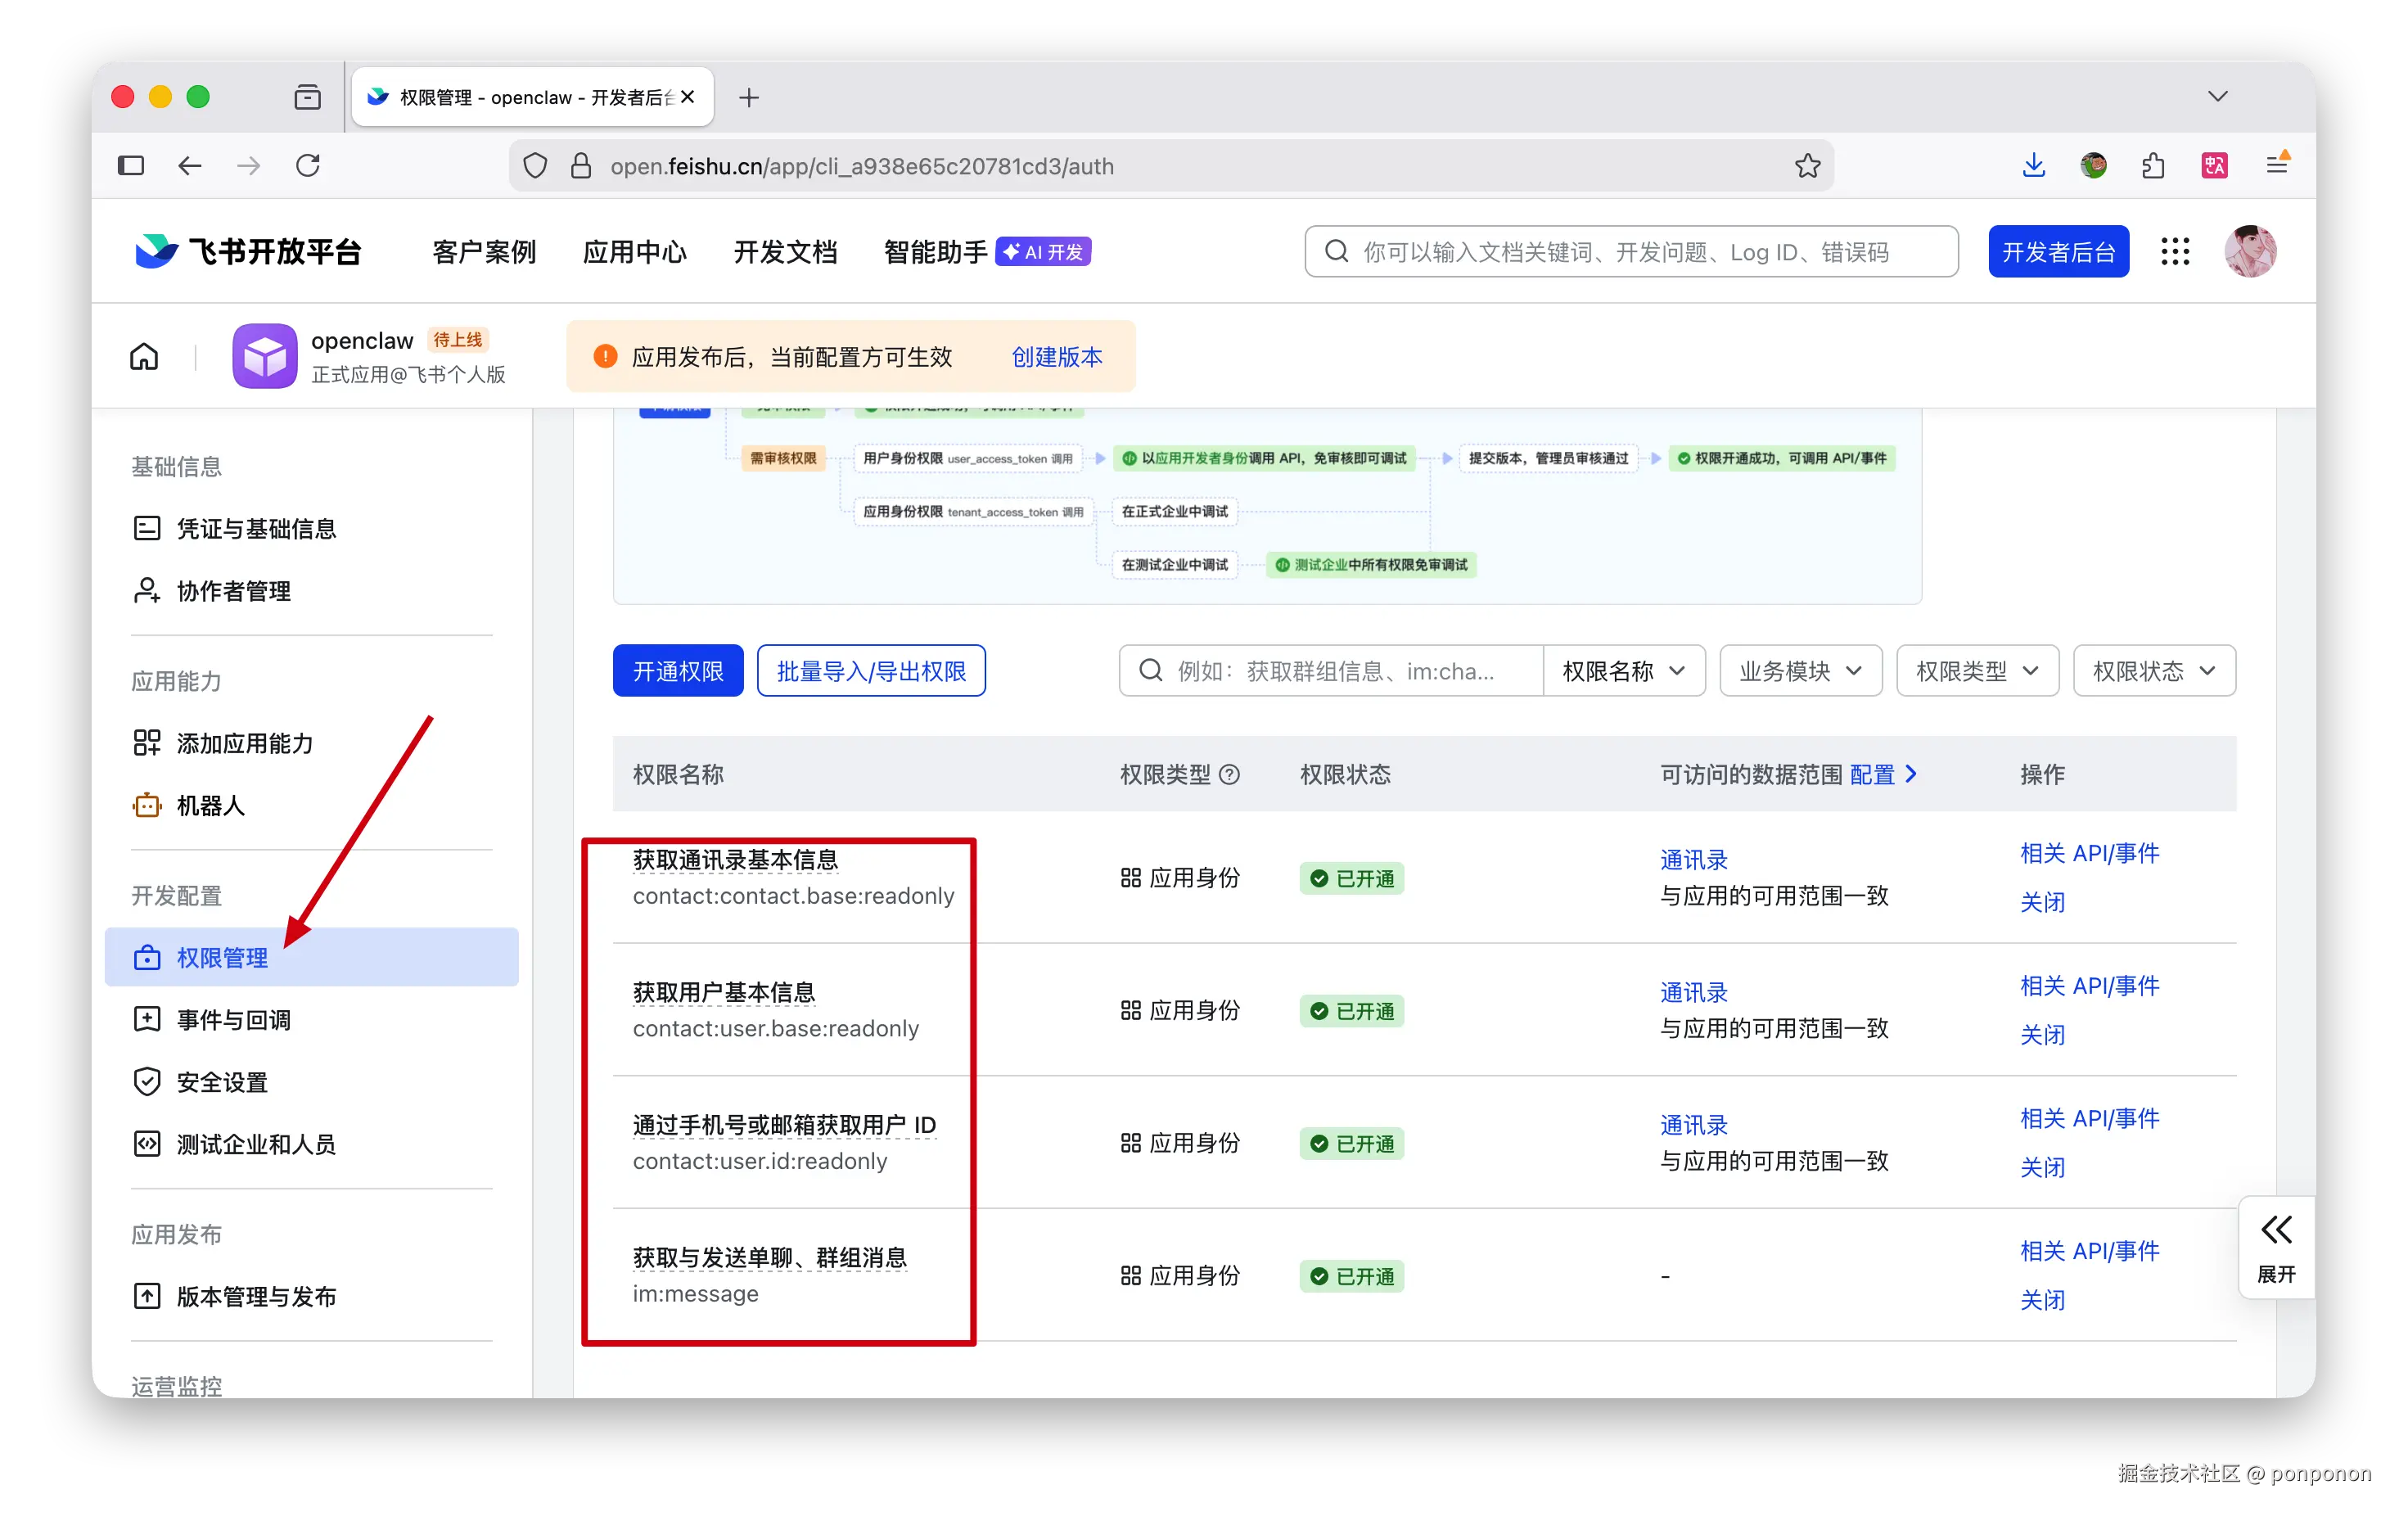Open 事件与回调 in the sidebar
Screen dimensions: 2408x1521
233,1020
